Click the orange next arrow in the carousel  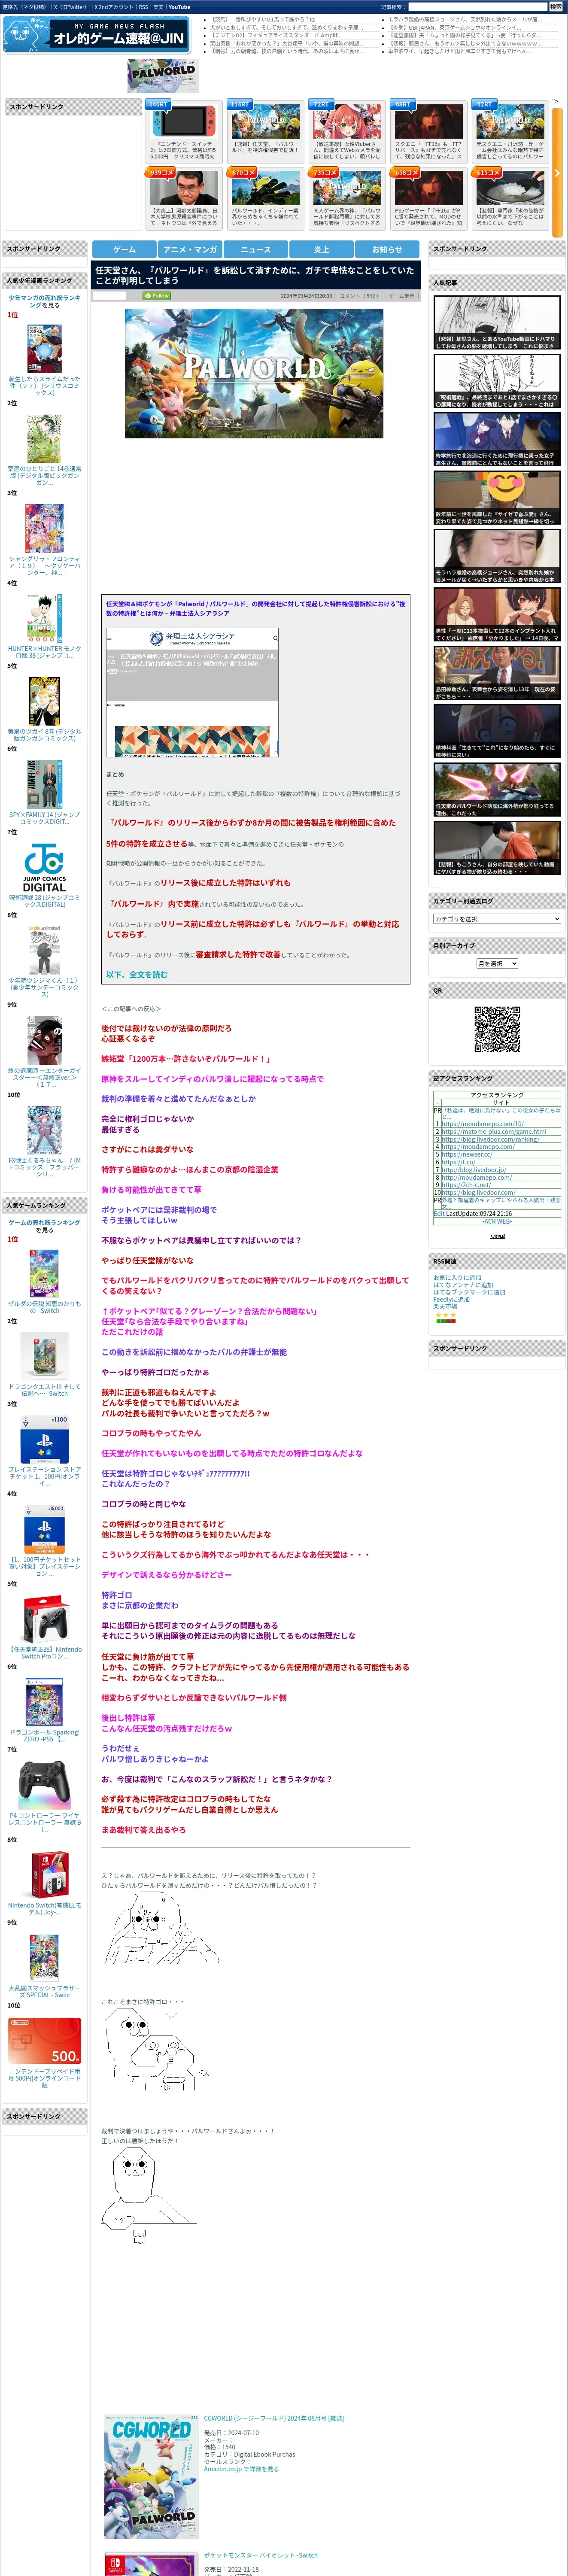pyautogui.click(x=557, y=173)
